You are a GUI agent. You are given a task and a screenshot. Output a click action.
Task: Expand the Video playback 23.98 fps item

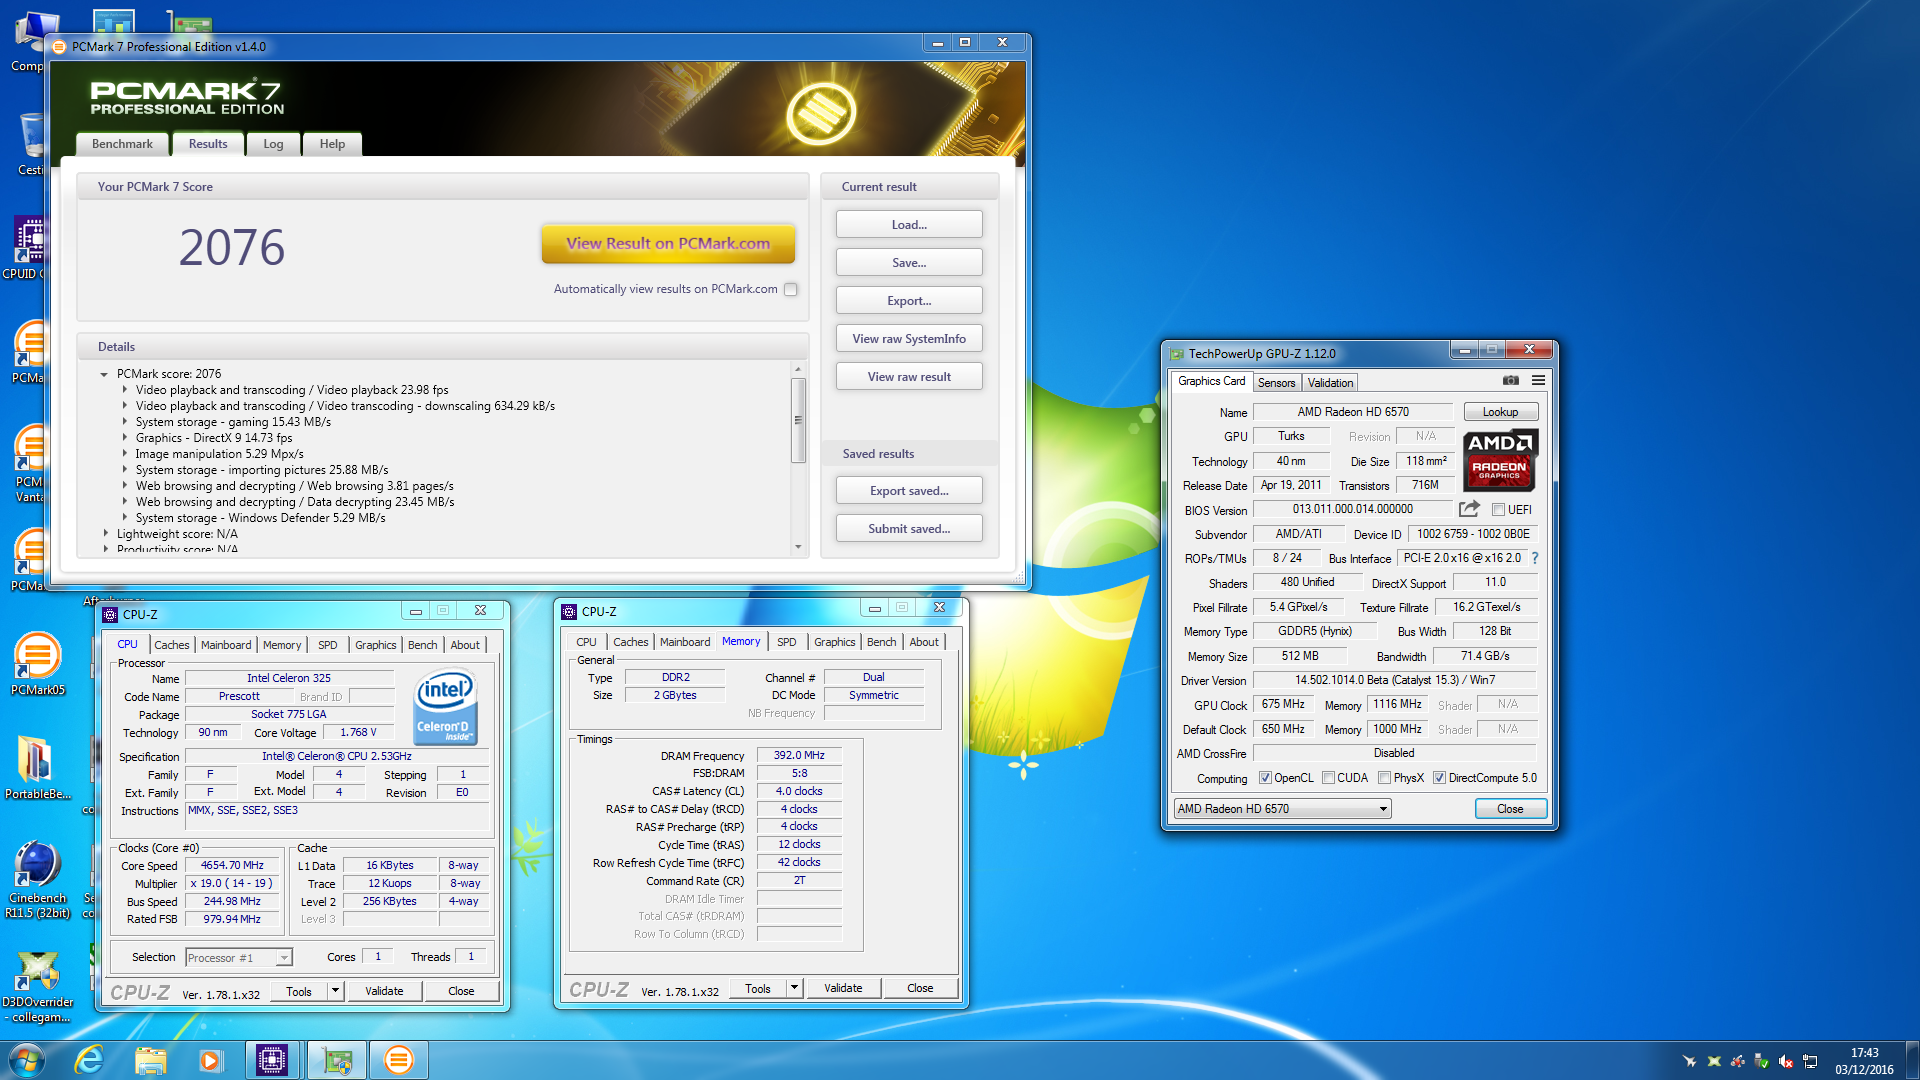125,390
